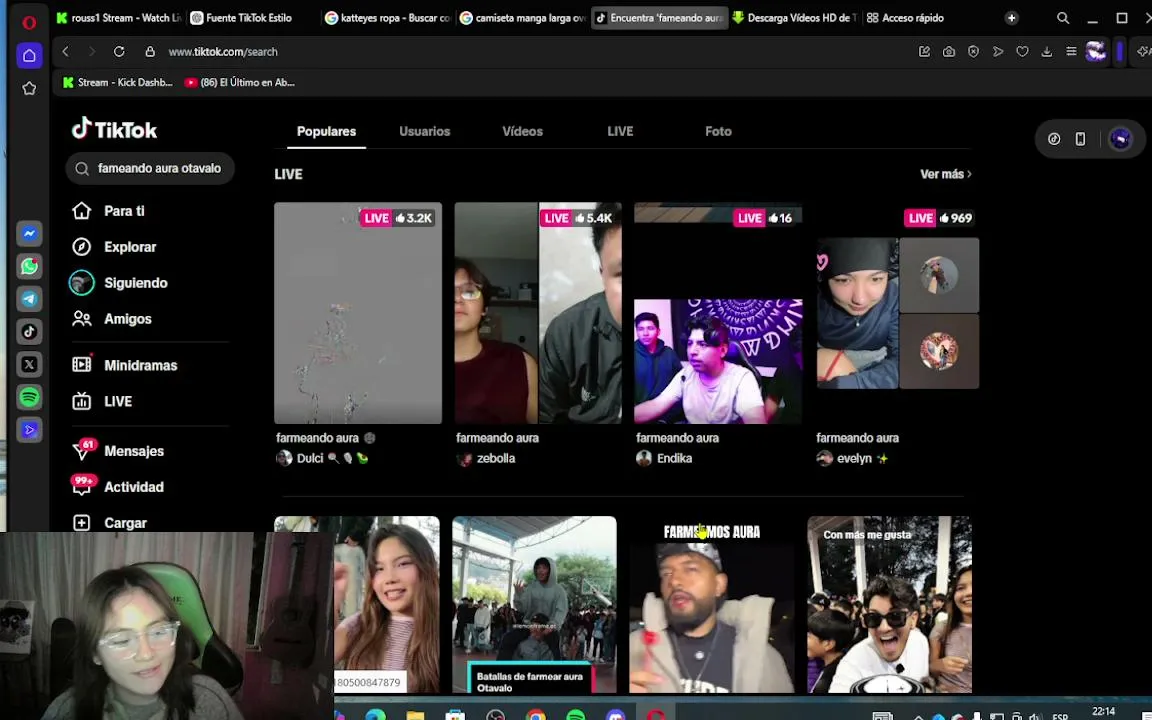Go to Siguiendo feed
Viewport: 1152px width, 720px height.
click(x=119, y=283)
